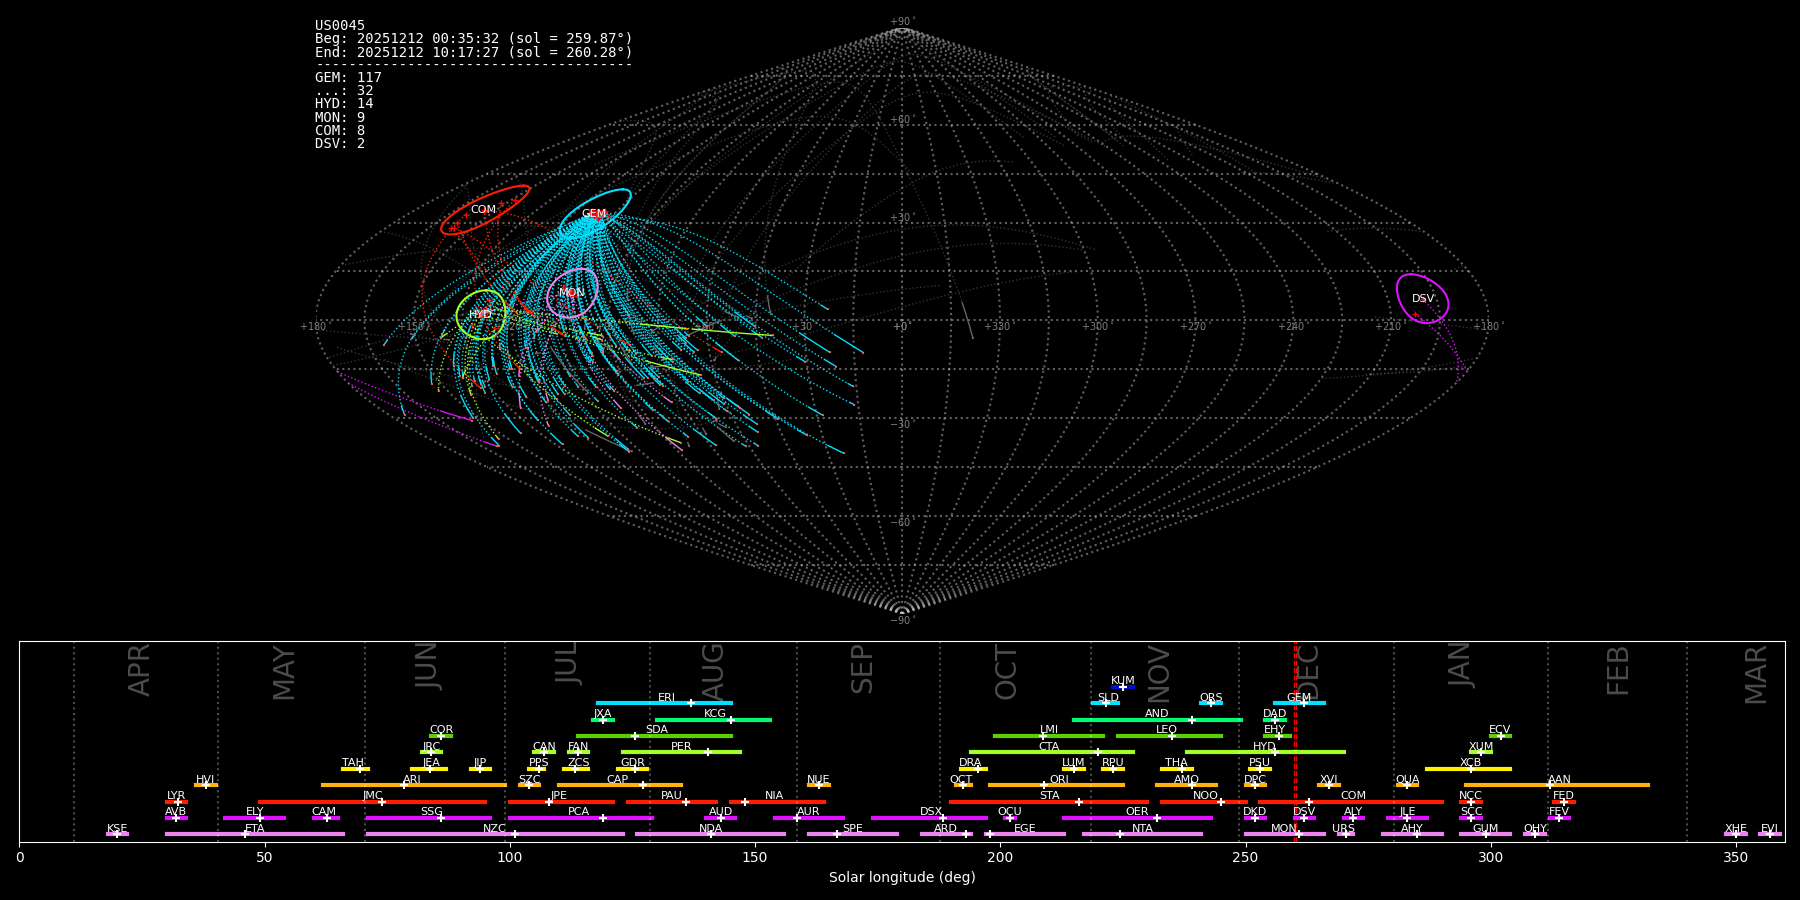Image resolution: width=1800 pixels, height=900 pixels.
Task: Select the HYD shower bar in the timeline
Action: [1265, 752]
